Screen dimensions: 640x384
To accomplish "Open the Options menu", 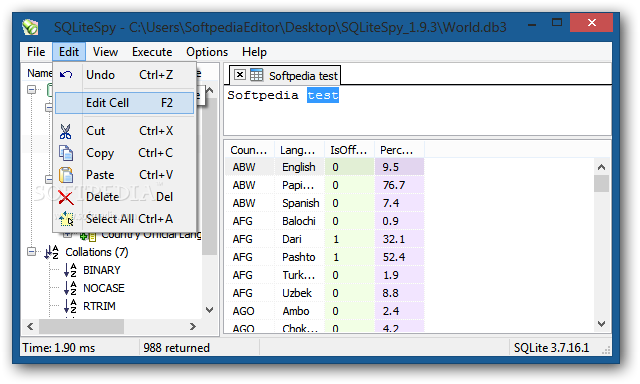I will pos(207,52).
